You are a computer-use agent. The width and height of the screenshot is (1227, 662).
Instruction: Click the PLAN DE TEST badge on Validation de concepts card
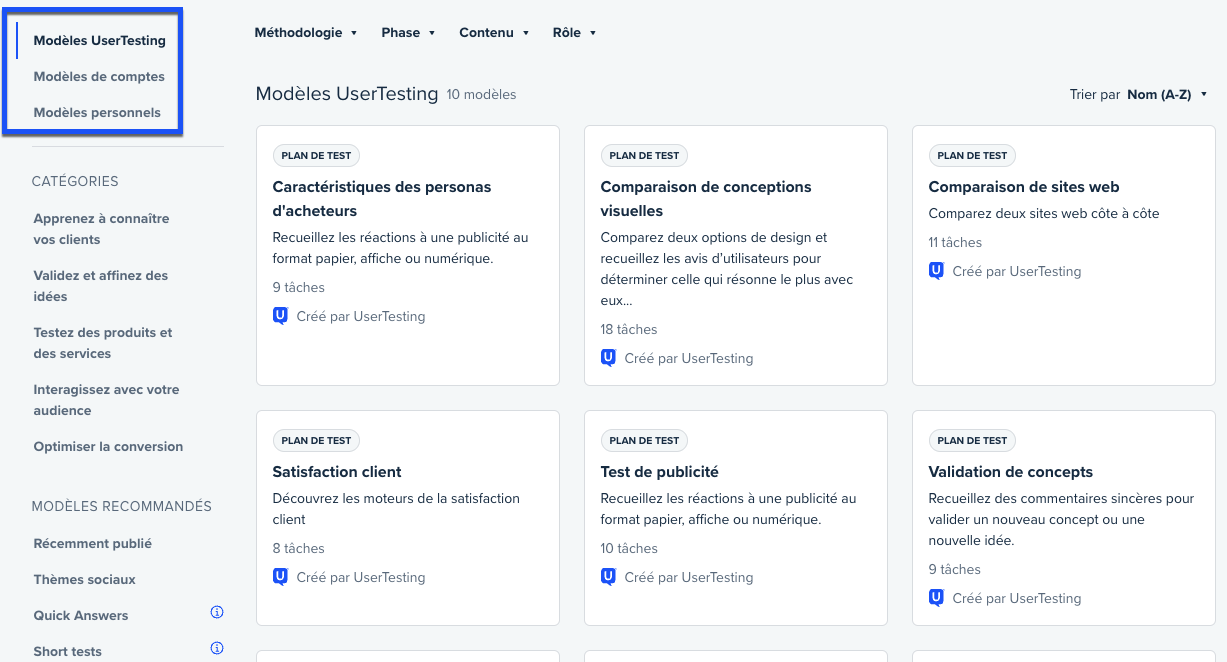972,441
